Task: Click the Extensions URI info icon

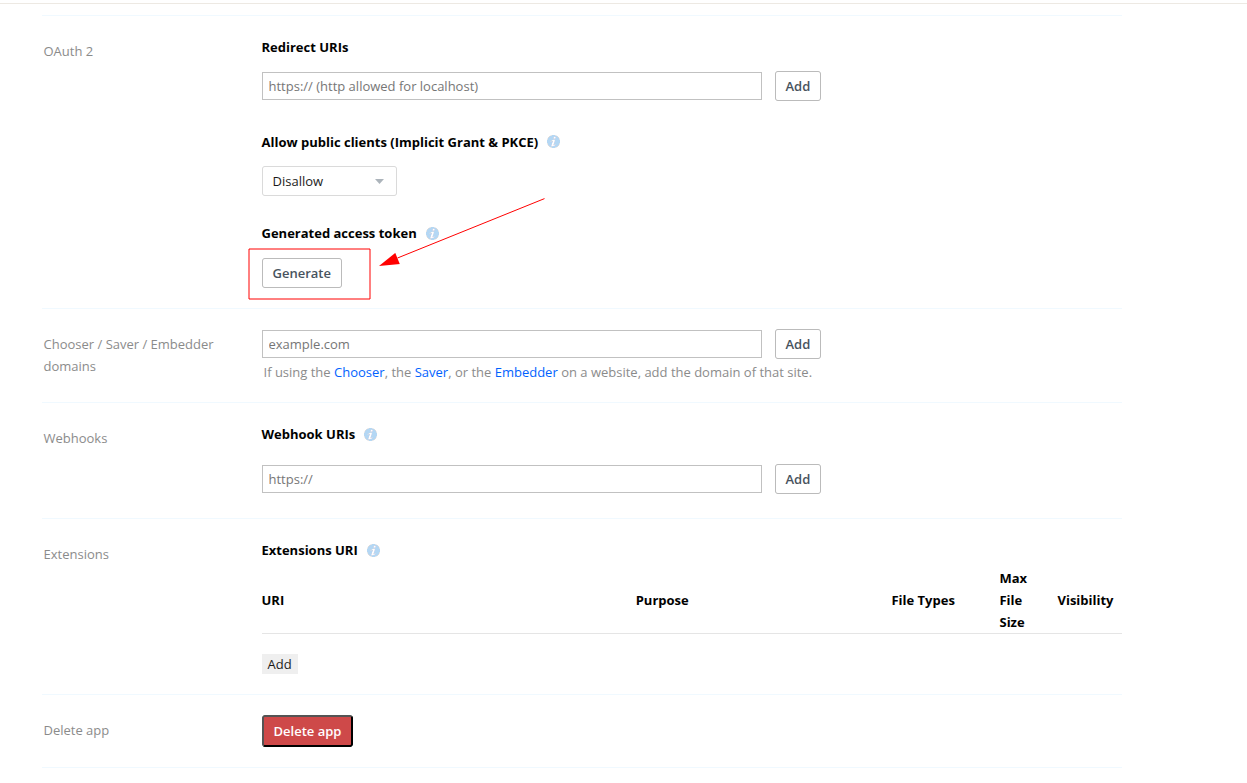Action: [373, 551]
